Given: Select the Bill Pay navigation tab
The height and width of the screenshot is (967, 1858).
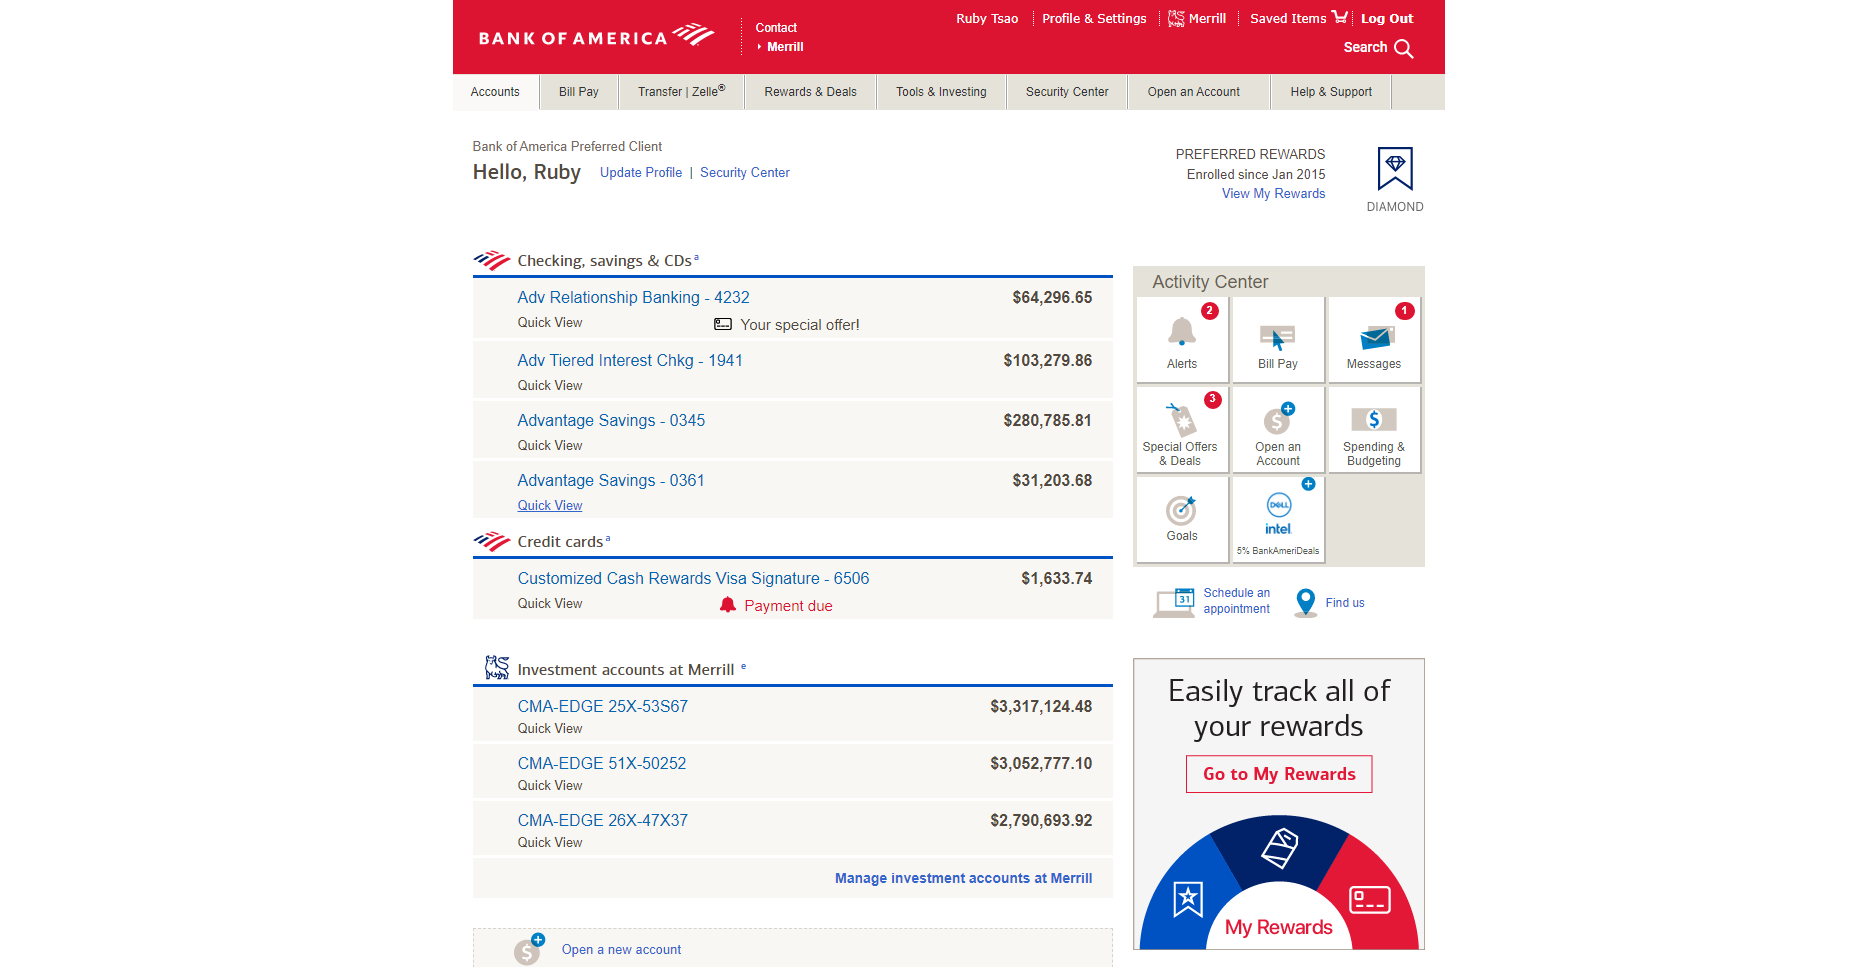Looking at the screenshot, I should [x=579, y=92].
